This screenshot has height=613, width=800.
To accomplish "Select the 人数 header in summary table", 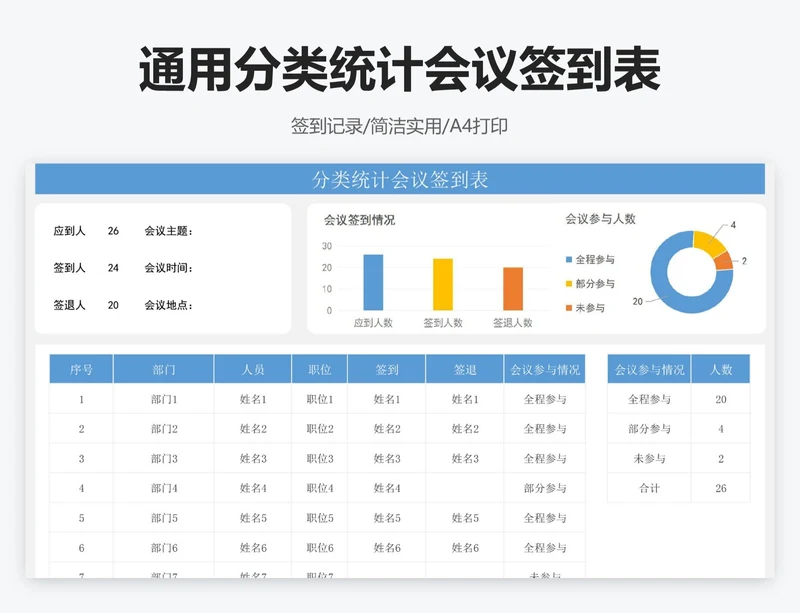I will tap(720, 369).
